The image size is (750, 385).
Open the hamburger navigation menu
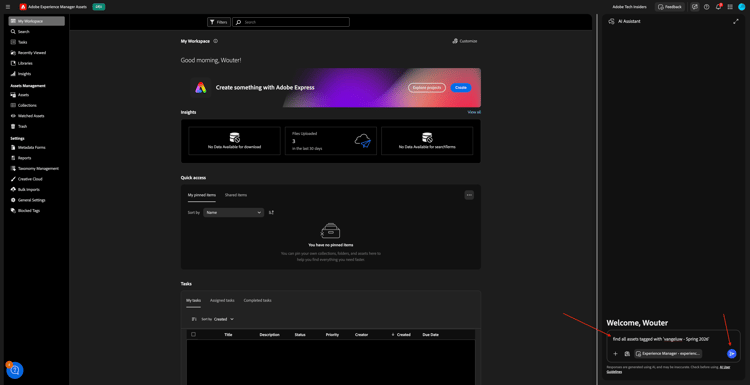pyautogui.click(x=8, y=7)
